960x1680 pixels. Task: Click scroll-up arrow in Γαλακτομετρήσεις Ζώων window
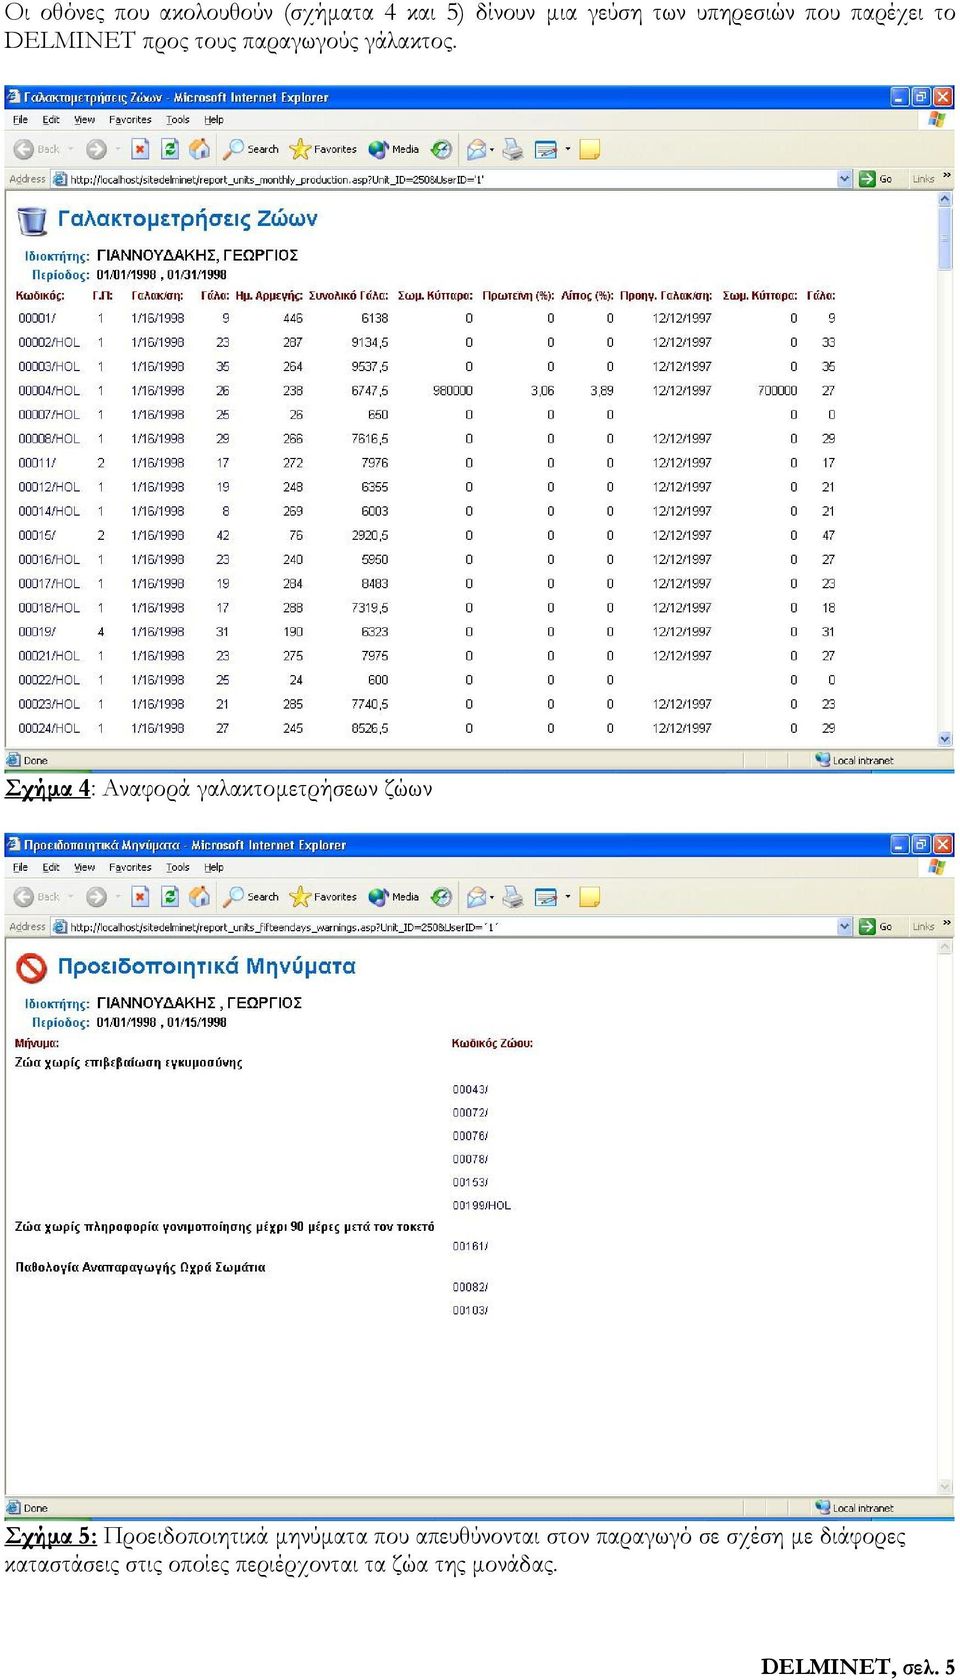[945, 199]
